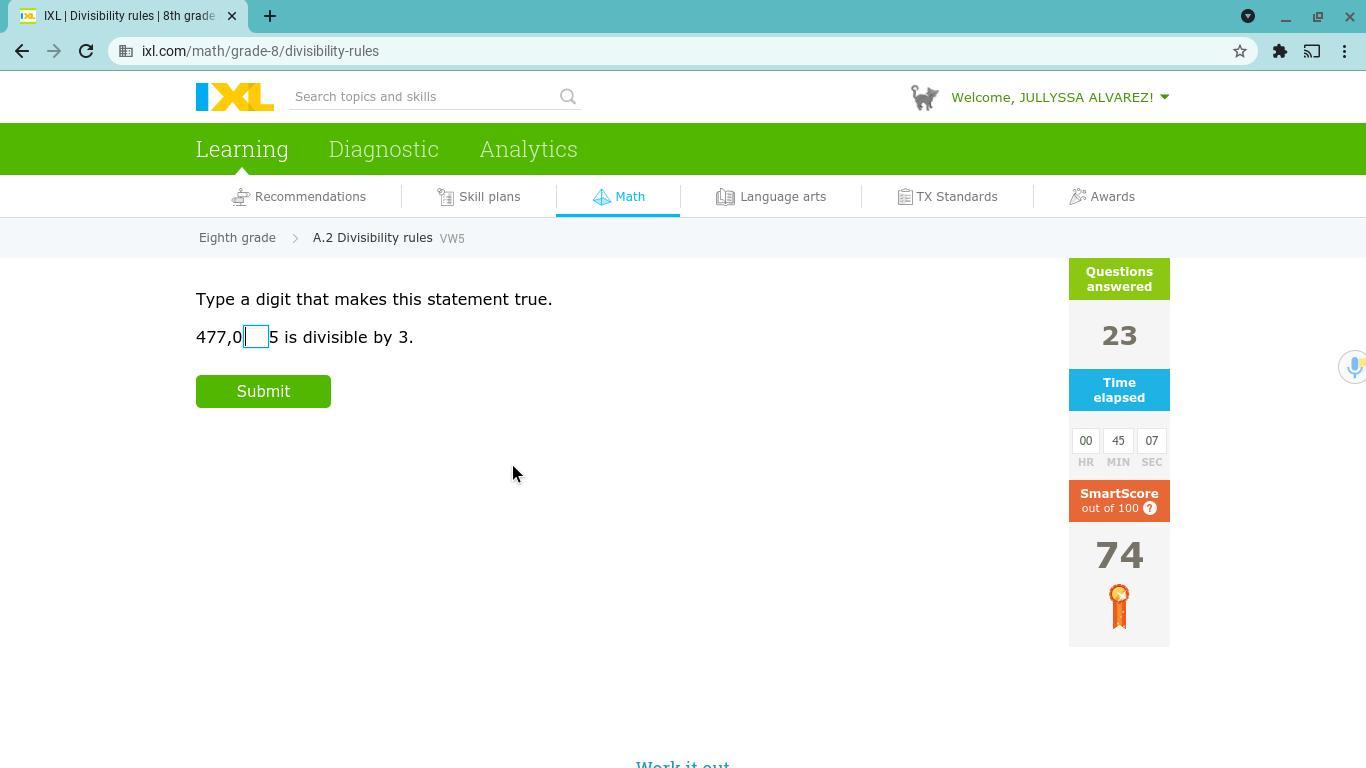Click the Questions answered count 23

(1119, 336)
